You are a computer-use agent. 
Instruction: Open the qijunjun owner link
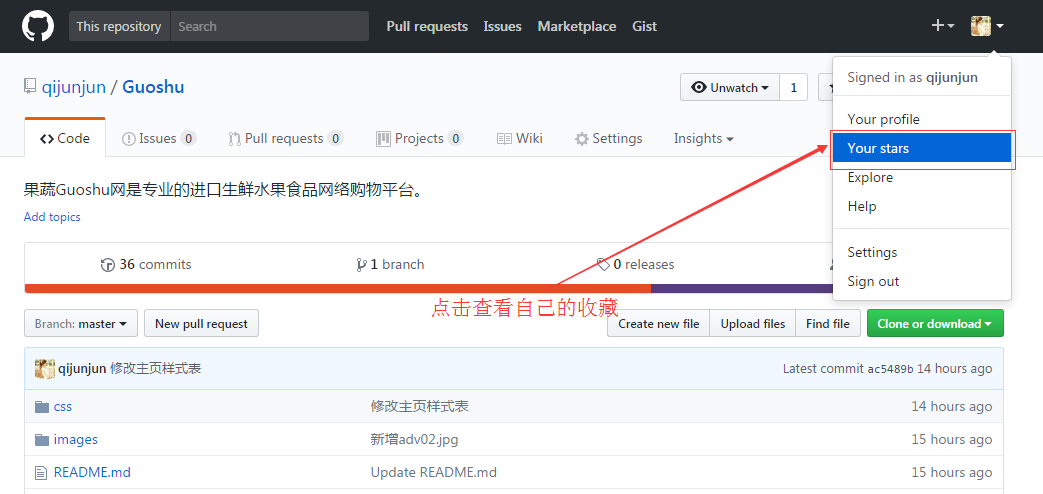point(74,87)
